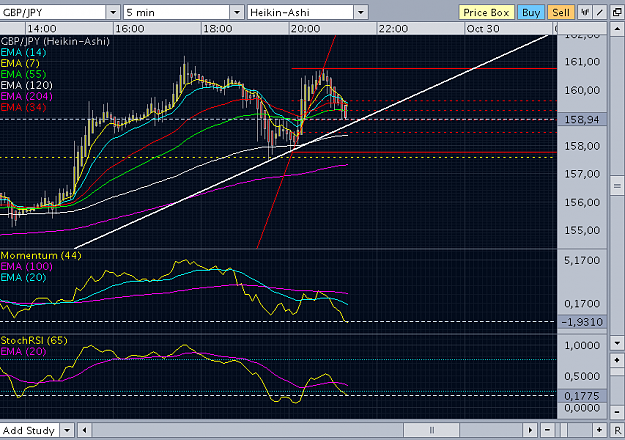
Task: Zoom in time axis with bottom plus button
Action: coord(599,430)
